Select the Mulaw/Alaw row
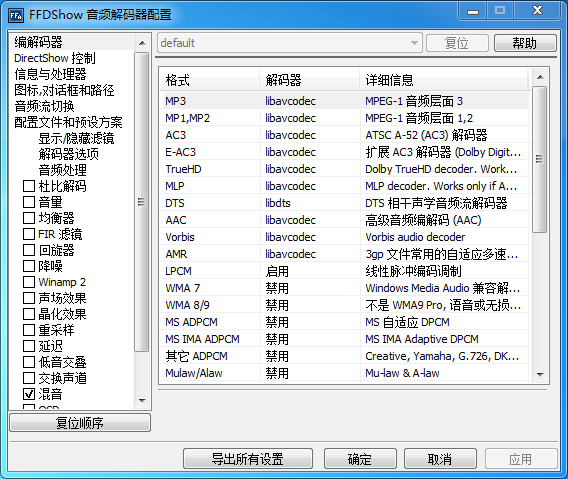Screen dimensions: 568x479 (344, 373)
